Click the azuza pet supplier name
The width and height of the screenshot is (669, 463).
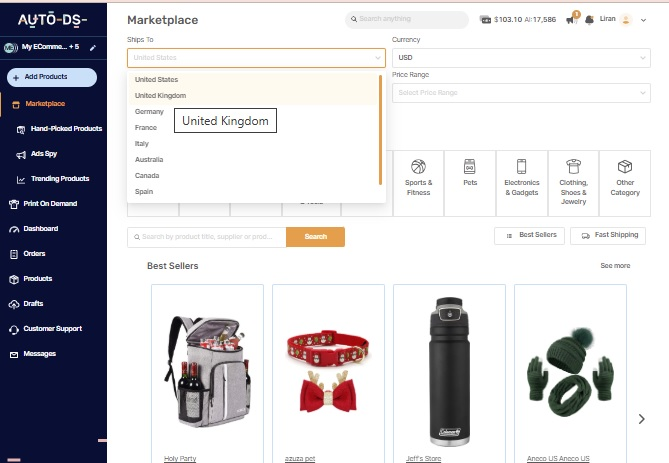coord(300,458)
